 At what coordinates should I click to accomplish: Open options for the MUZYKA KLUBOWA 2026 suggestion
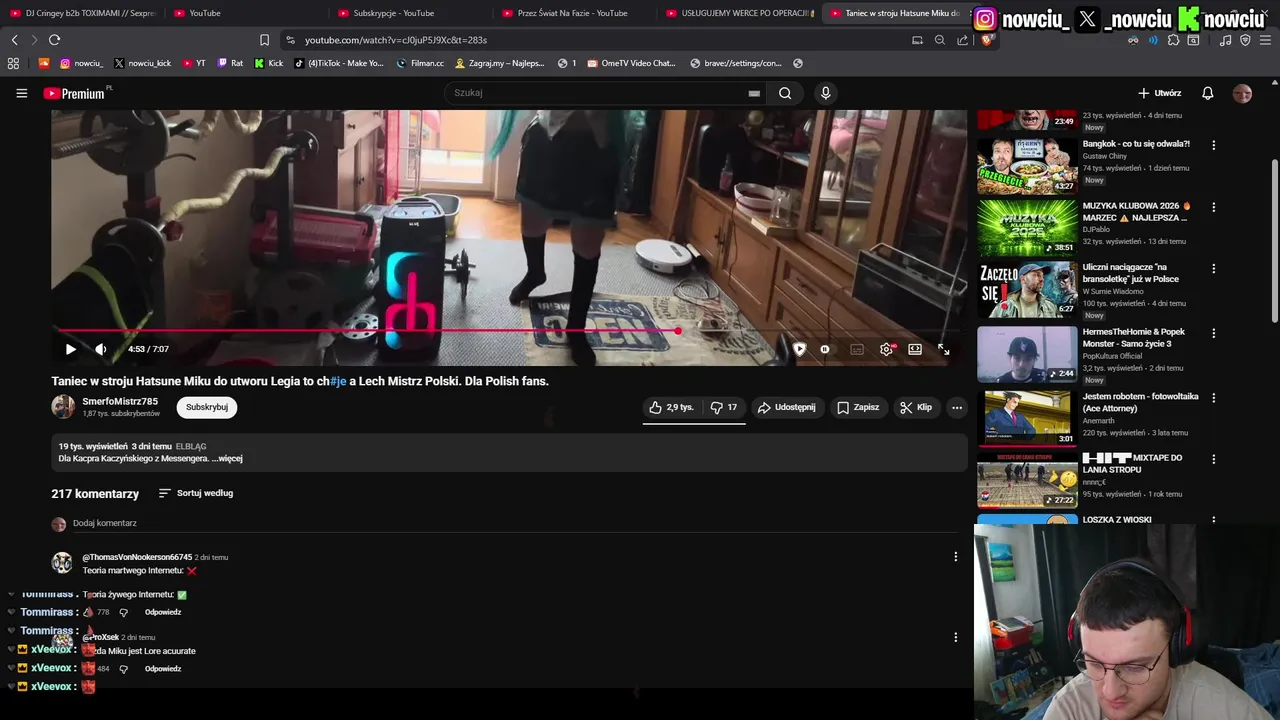tap(1214, 207)
